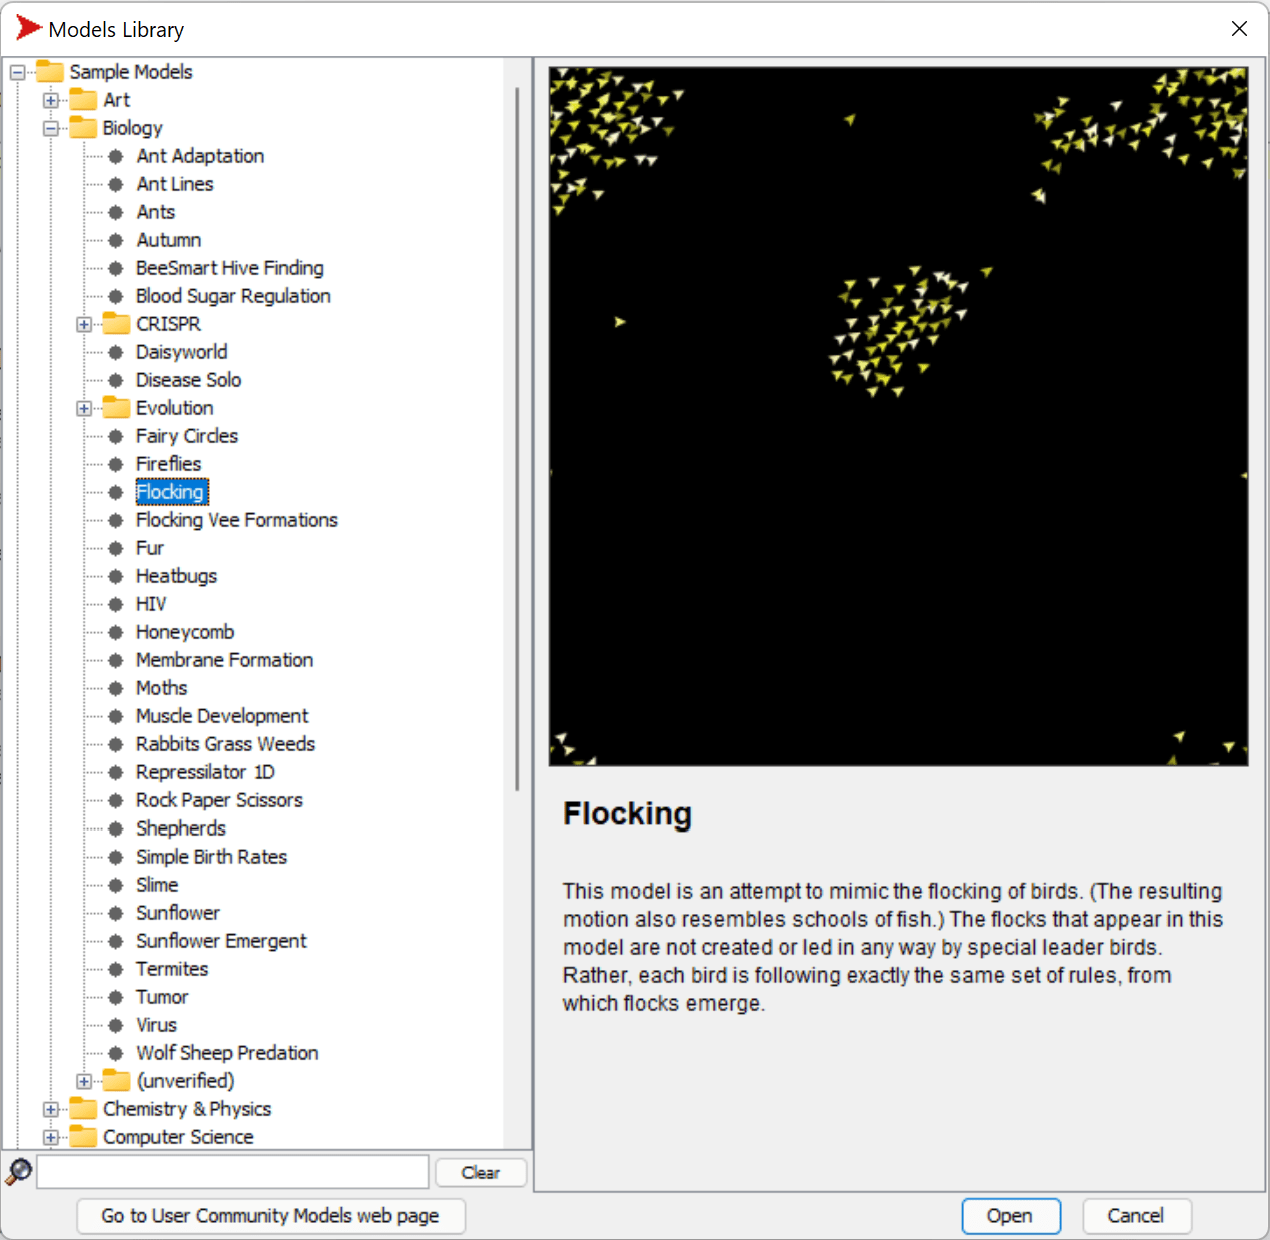Viewport: 1270px width, 1240px height.
Task: Click the Evolution folder icon
Action: pos(115,407)
